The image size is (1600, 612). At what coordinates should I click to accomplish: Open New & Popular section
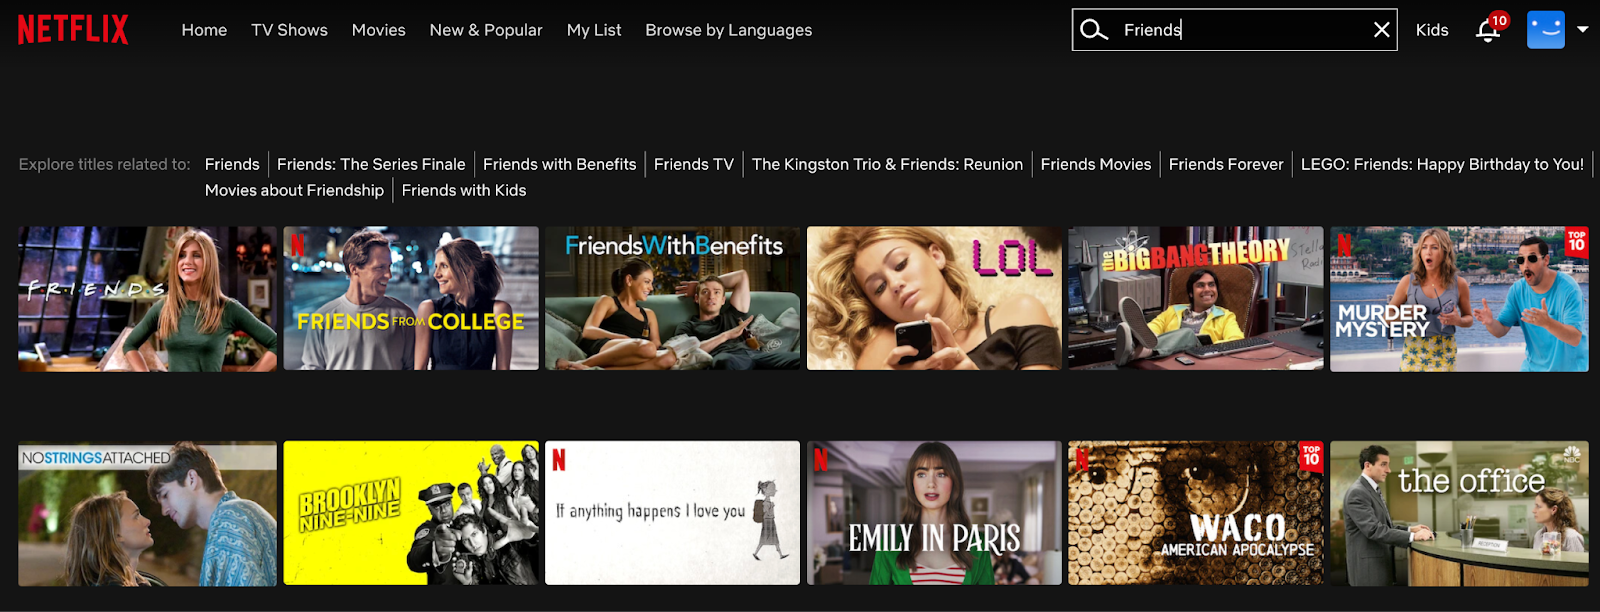[486, 30]
